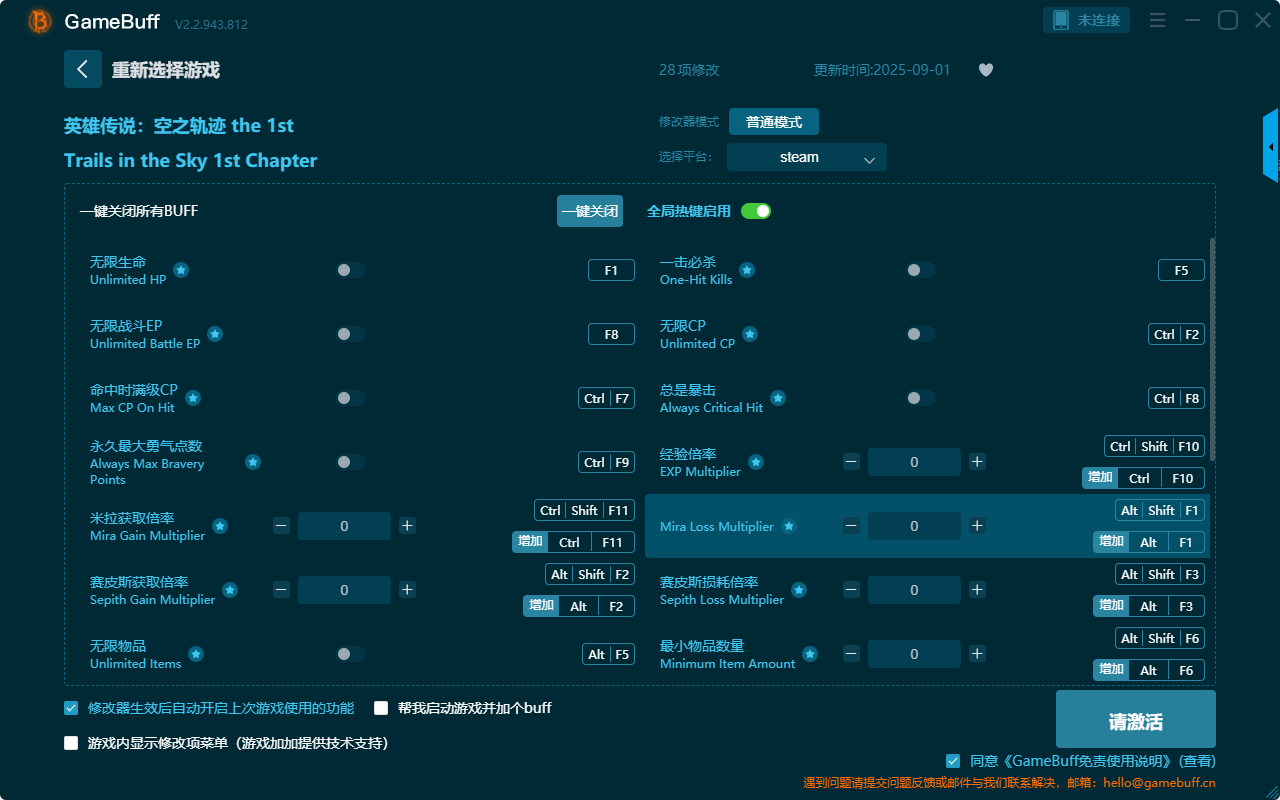This screenshot has width=1280, height=800.
Task: Click the F5 hotkey box for One-Hit Kills
Action: [x=1181, y=270]
